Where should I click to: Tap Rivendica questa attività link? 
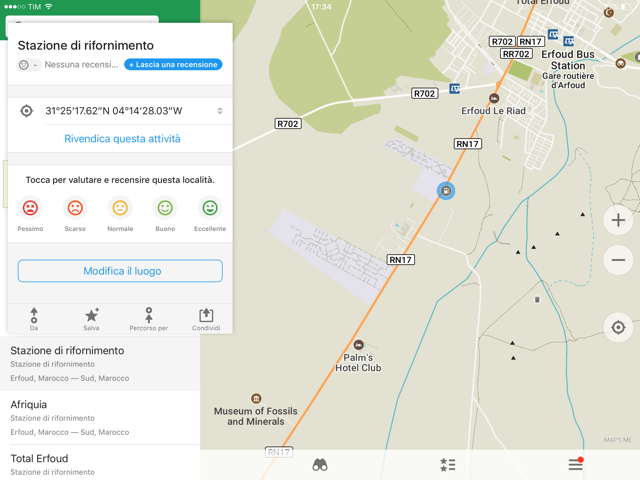[x=122, y=139]
